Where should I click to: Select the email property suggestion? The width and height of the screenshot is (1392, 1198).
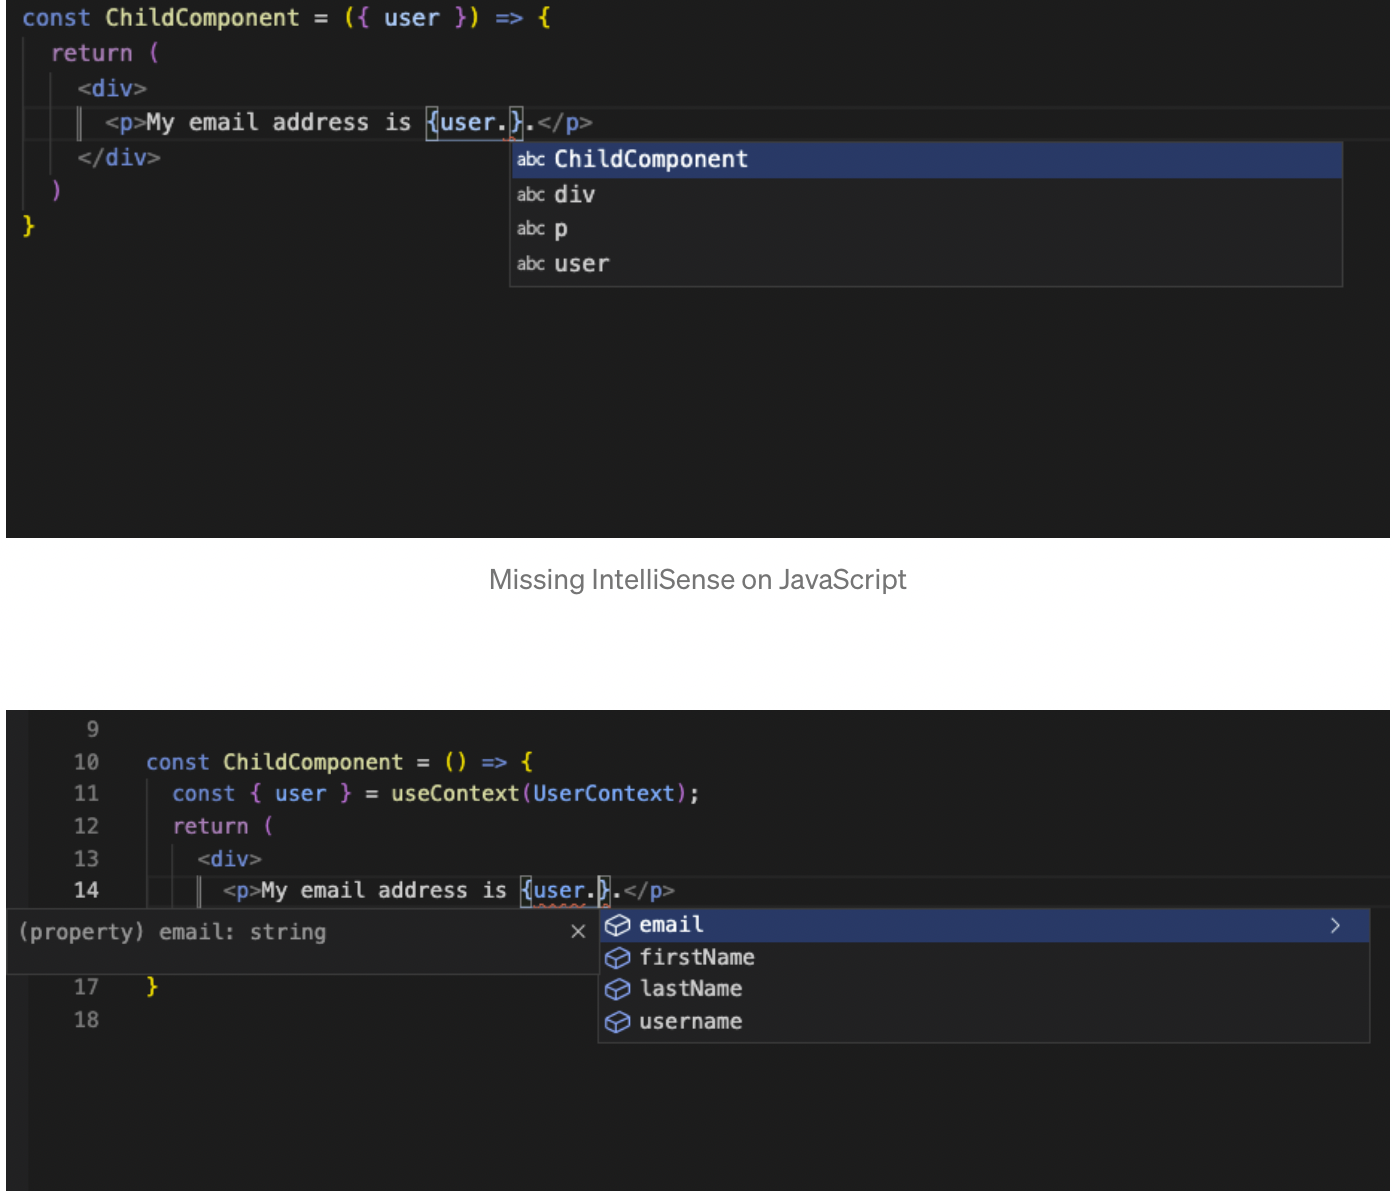click(984, 925)
